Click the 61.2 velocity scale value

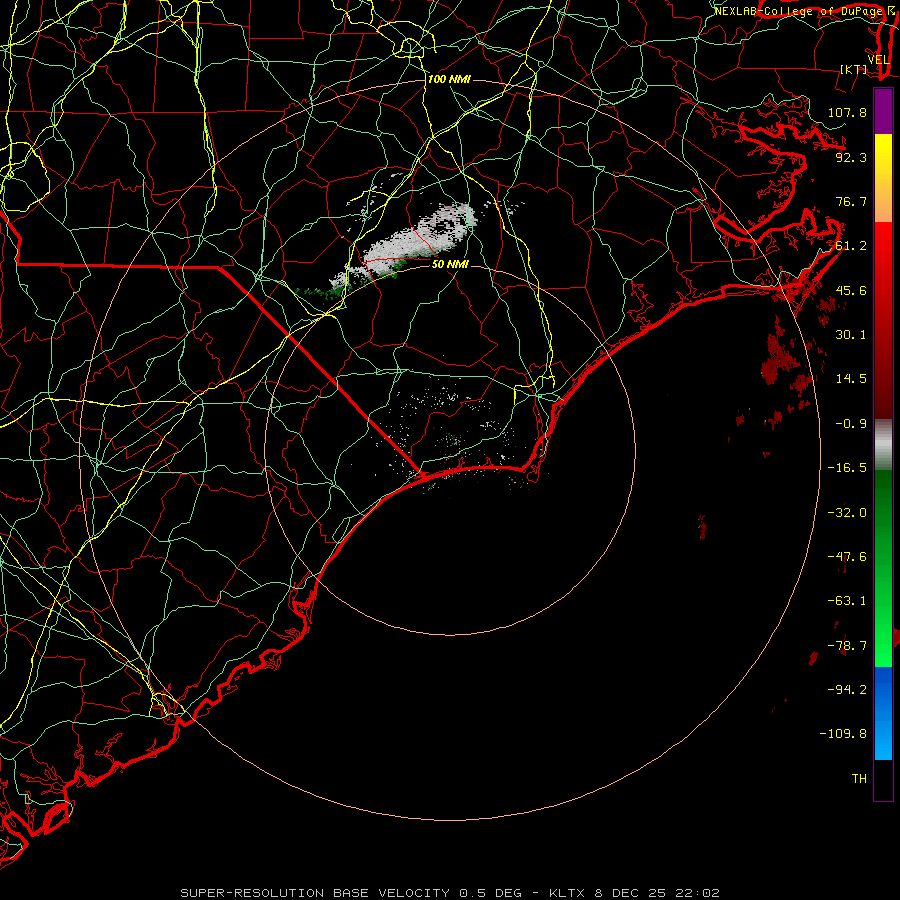tap(851, 246)
